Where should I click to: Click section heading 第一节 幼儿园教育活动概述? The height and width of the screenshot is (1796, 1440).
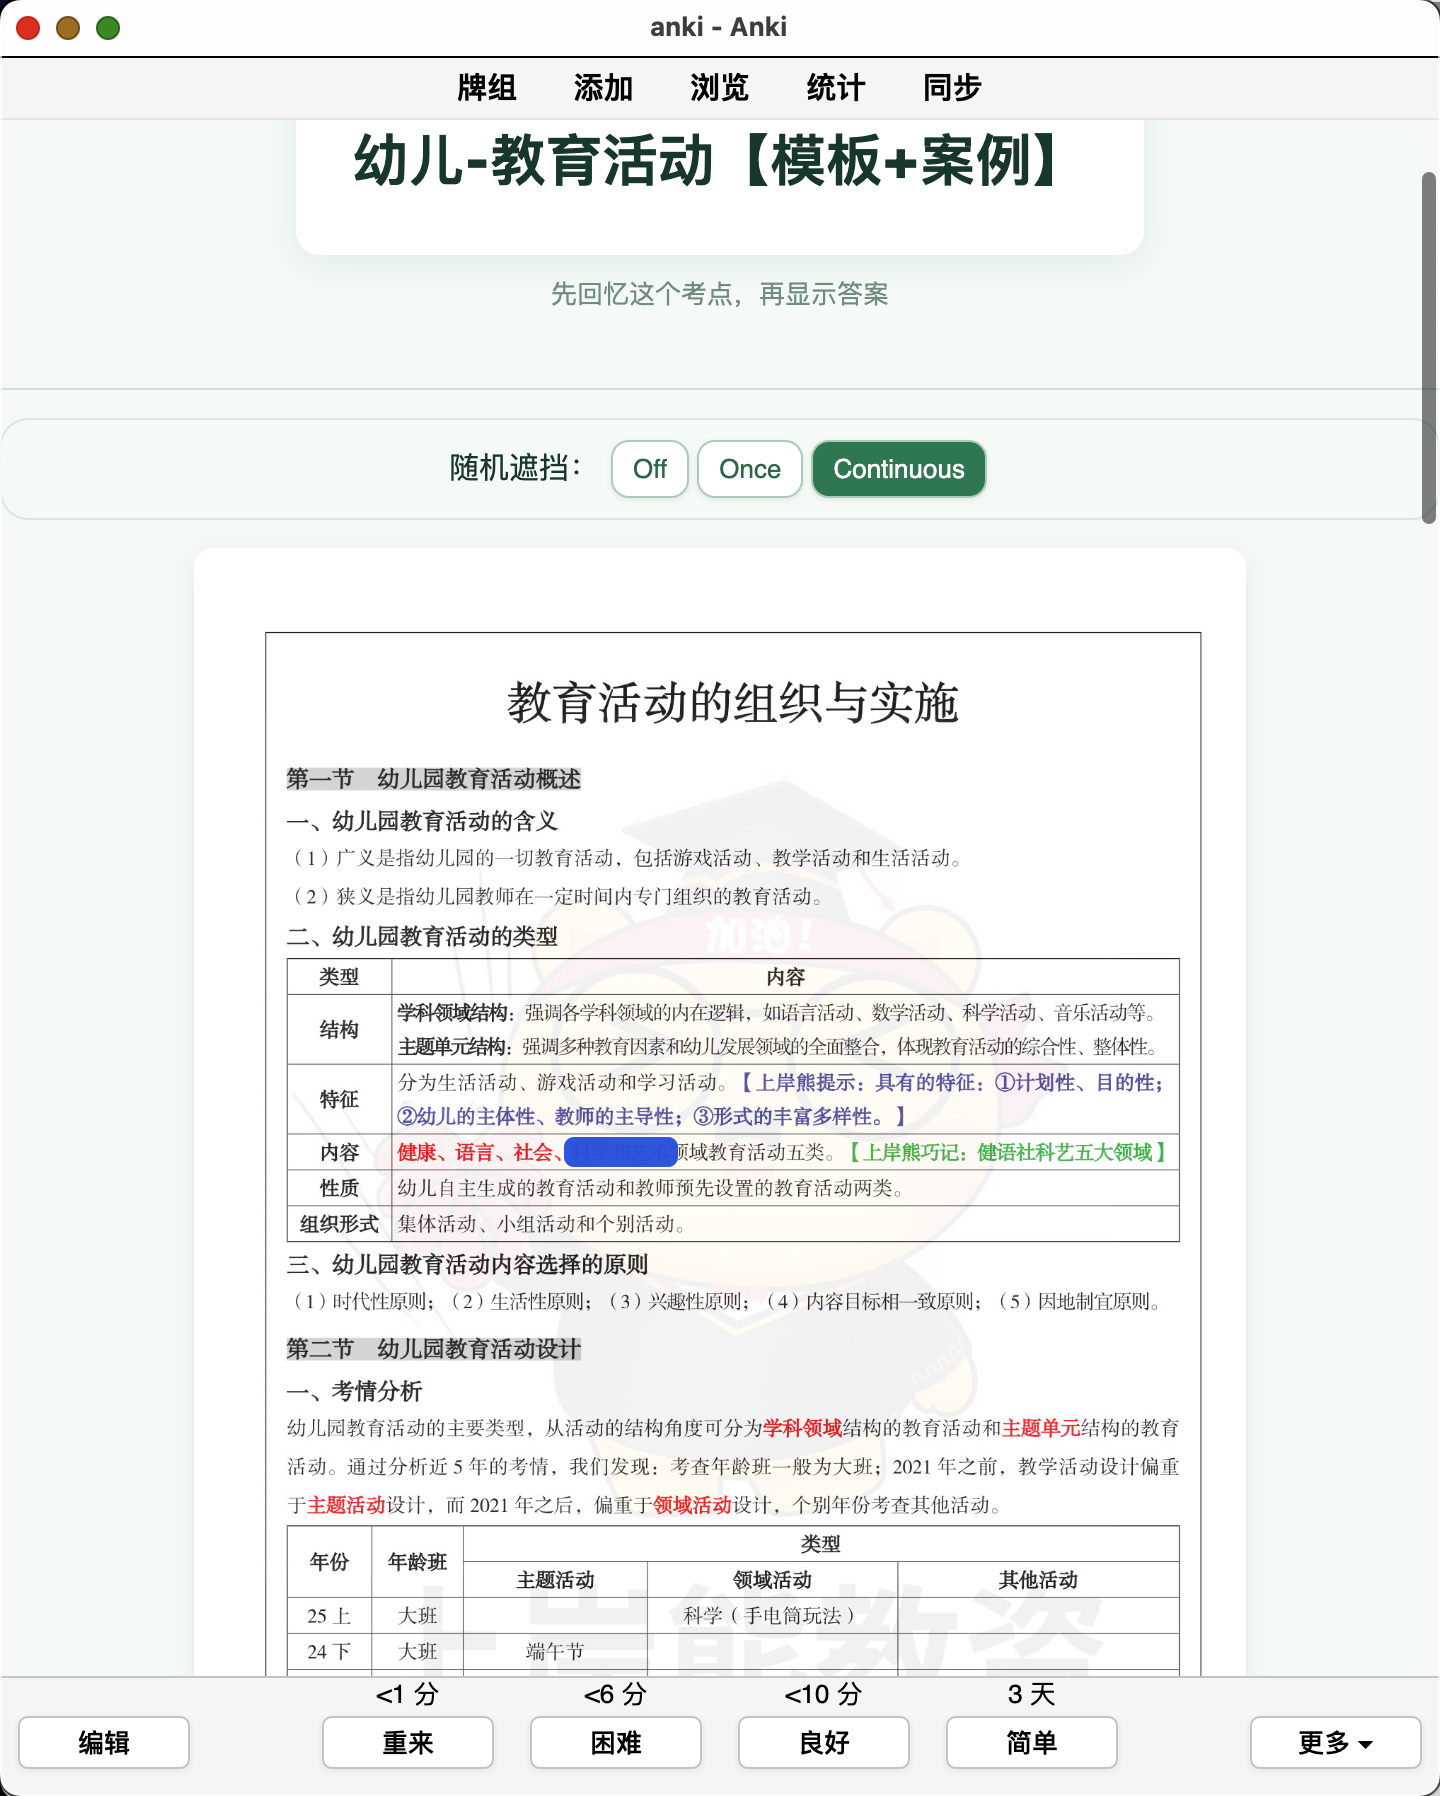(x=433, y=779)
